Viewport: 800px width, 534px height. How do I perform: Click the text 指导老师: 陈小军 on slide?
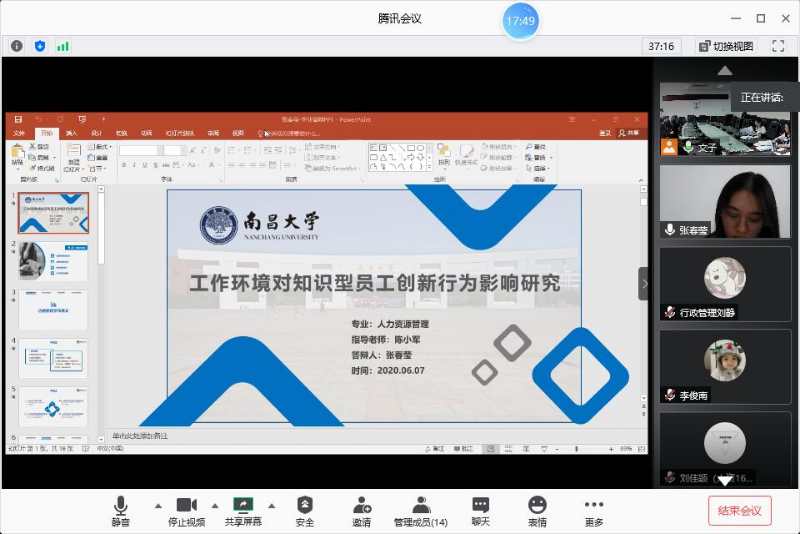point(386,340)
